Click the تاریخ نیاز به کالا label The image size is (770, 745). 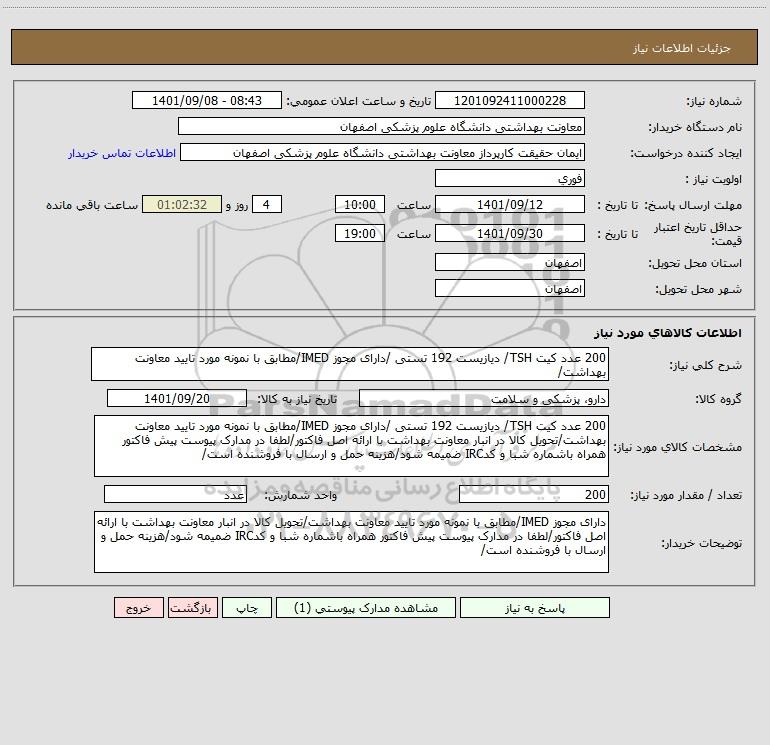[x=298, y=399]
